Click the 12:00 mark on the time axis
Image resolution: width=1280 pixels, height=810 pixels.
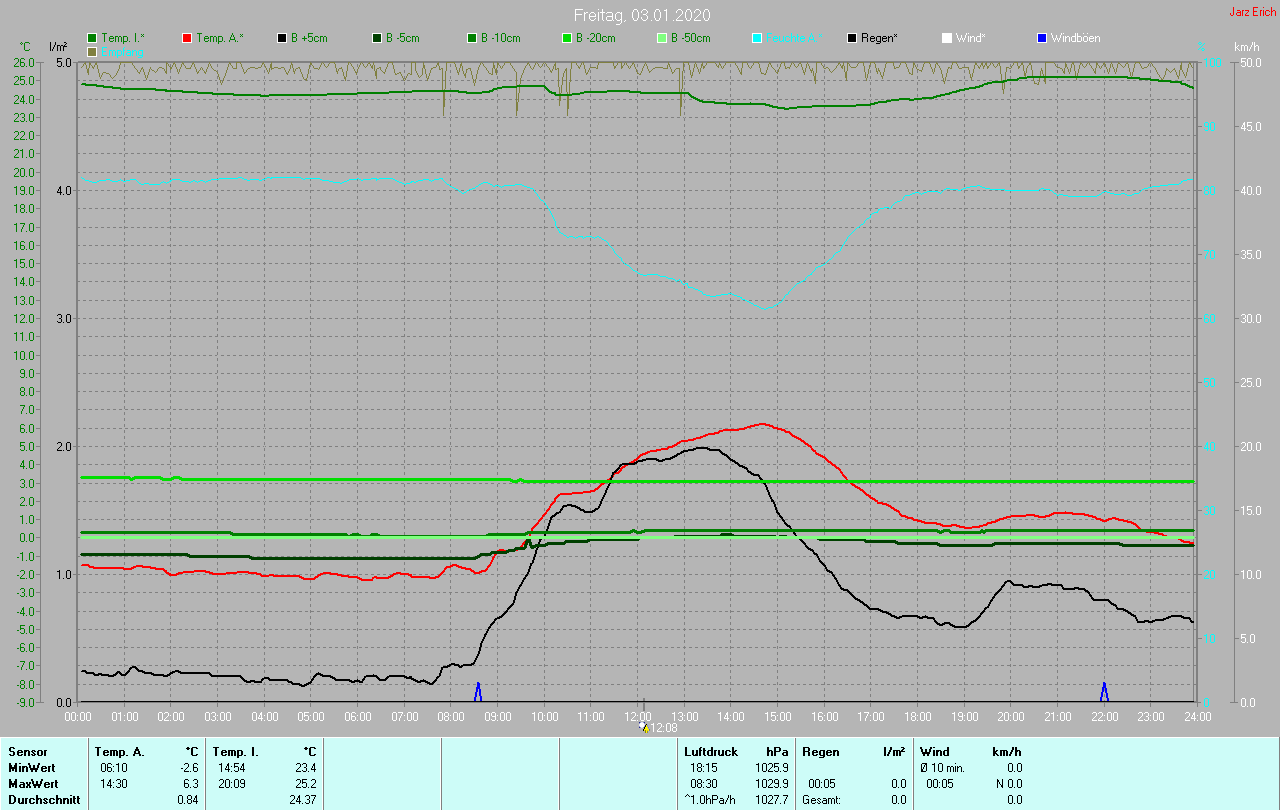pos(638,716)
